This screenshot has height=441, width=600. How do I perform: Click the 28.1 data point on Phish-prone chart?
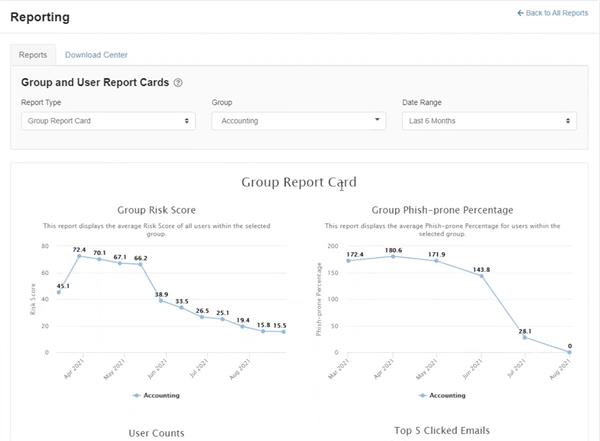coord(525,338)
